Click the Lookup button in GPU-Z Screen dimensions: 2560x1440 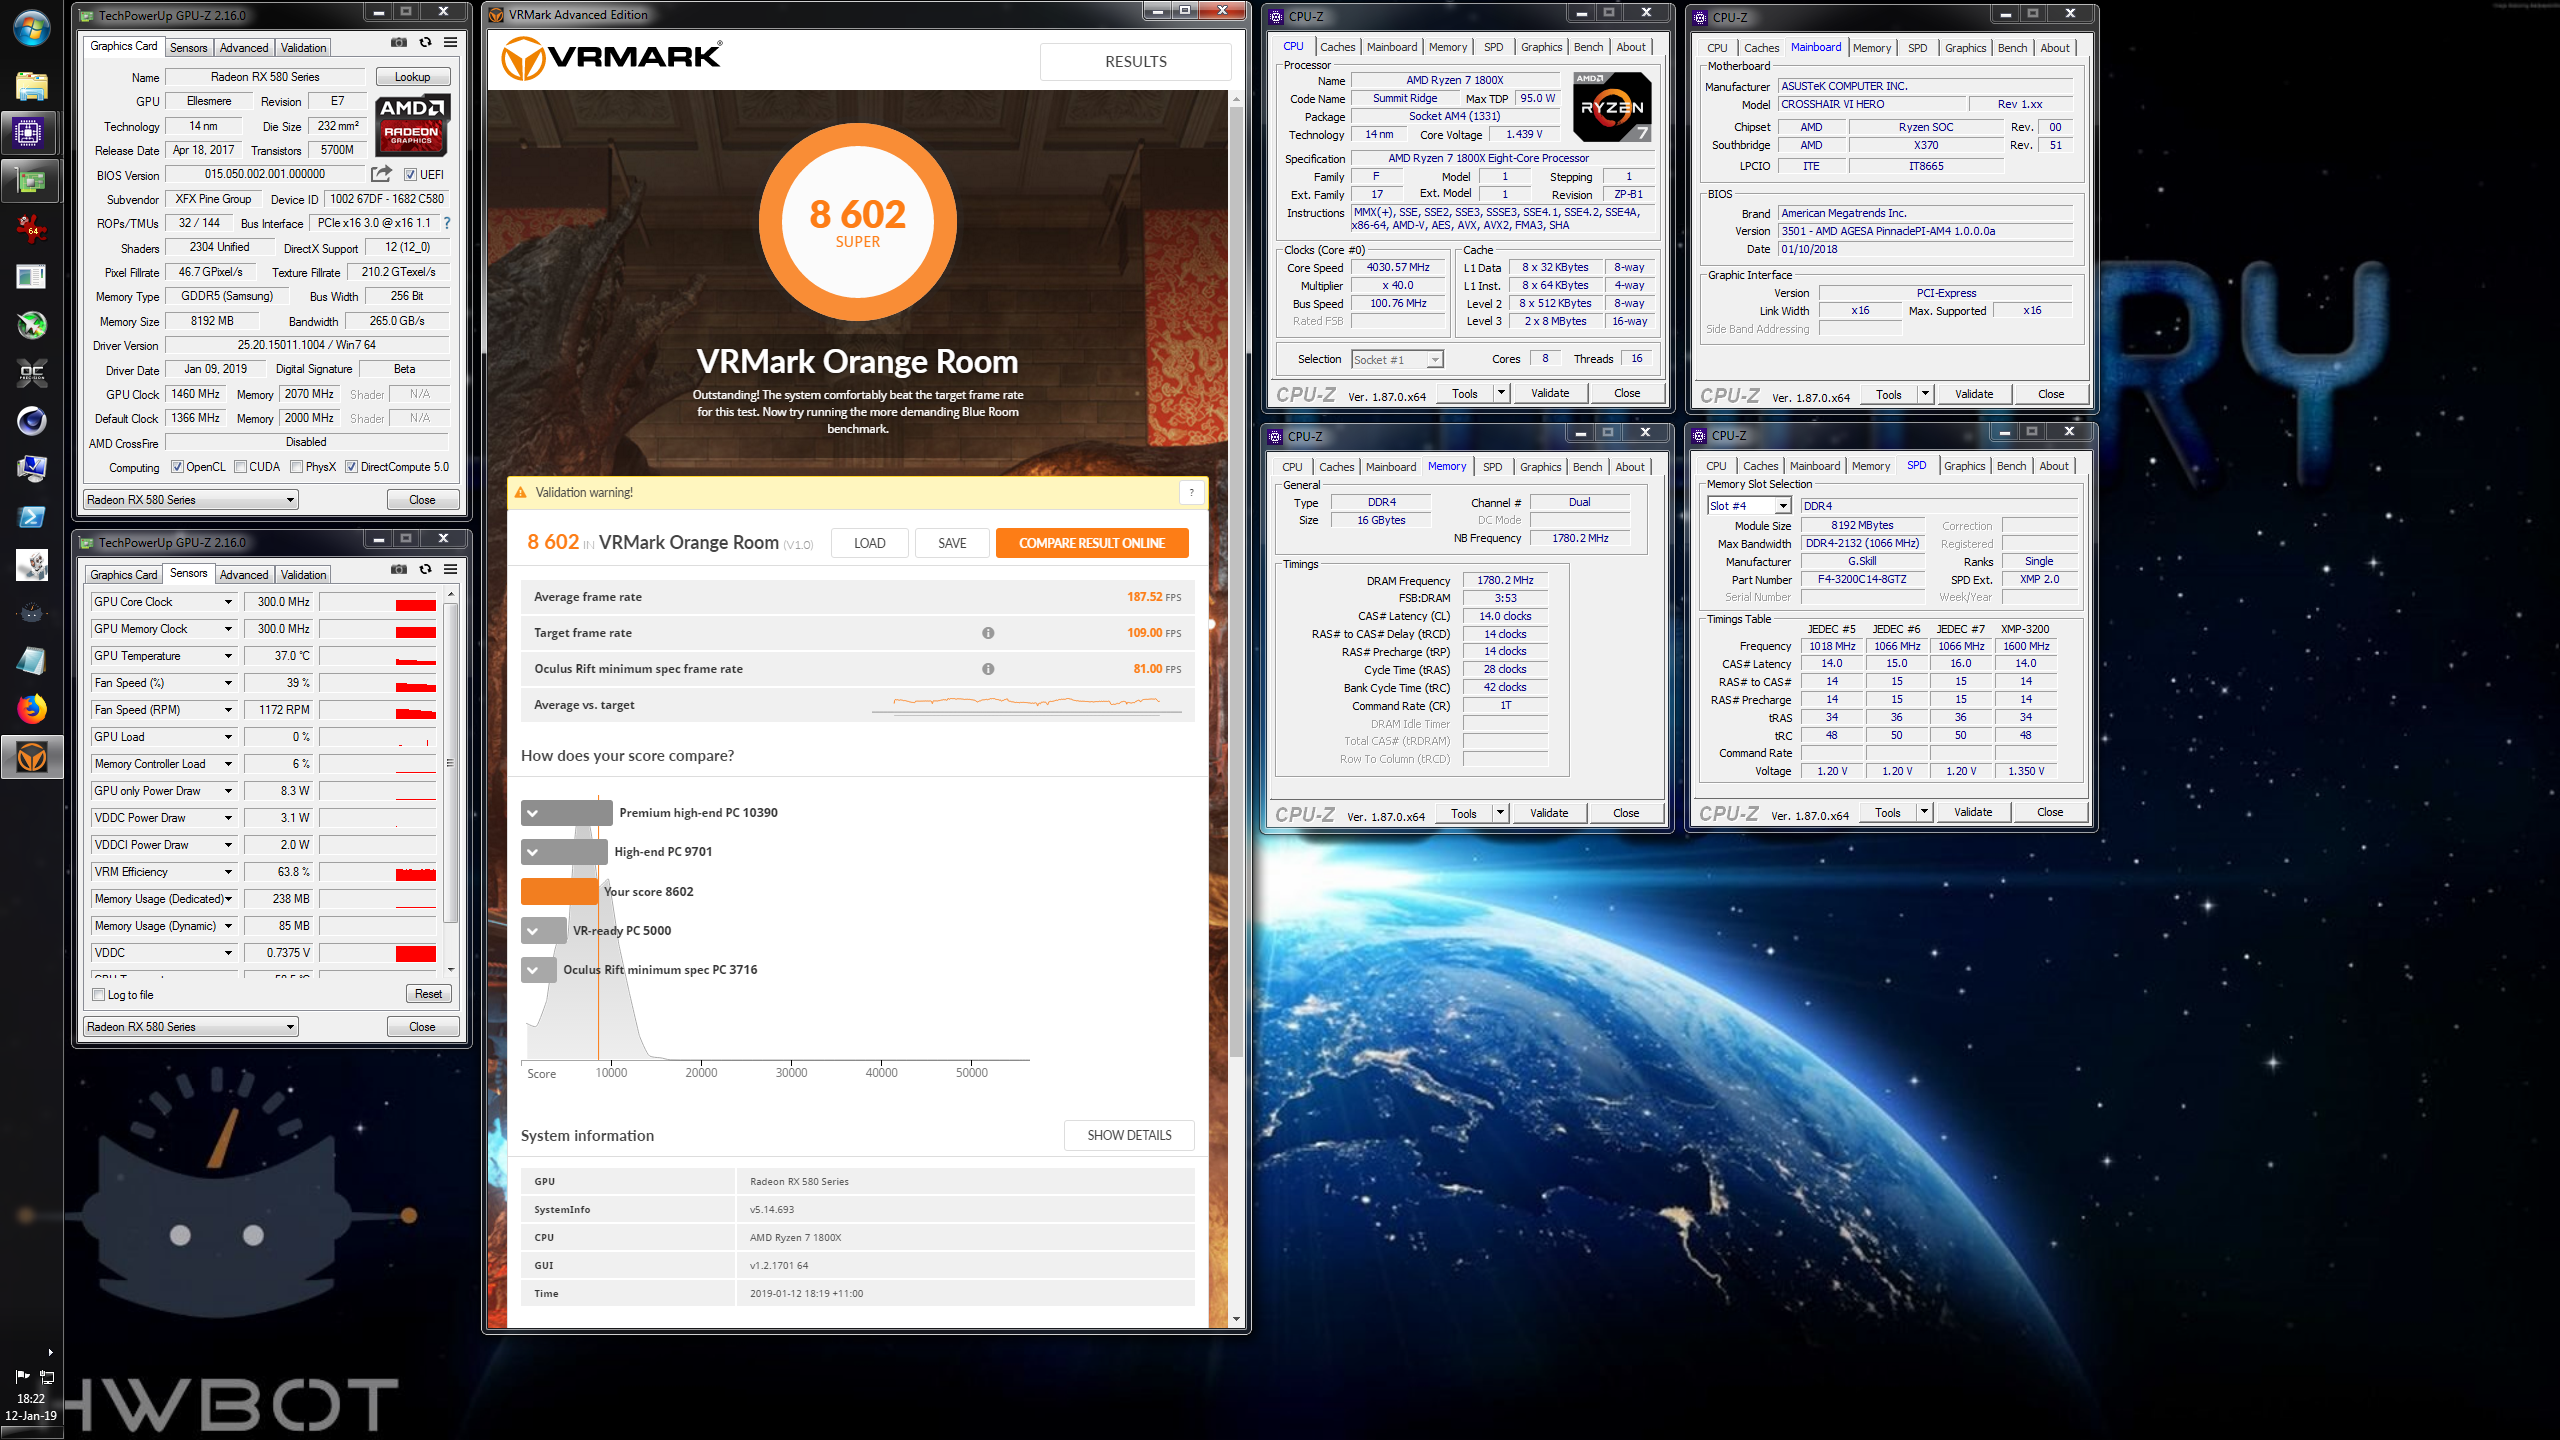[x=412, y=77]
